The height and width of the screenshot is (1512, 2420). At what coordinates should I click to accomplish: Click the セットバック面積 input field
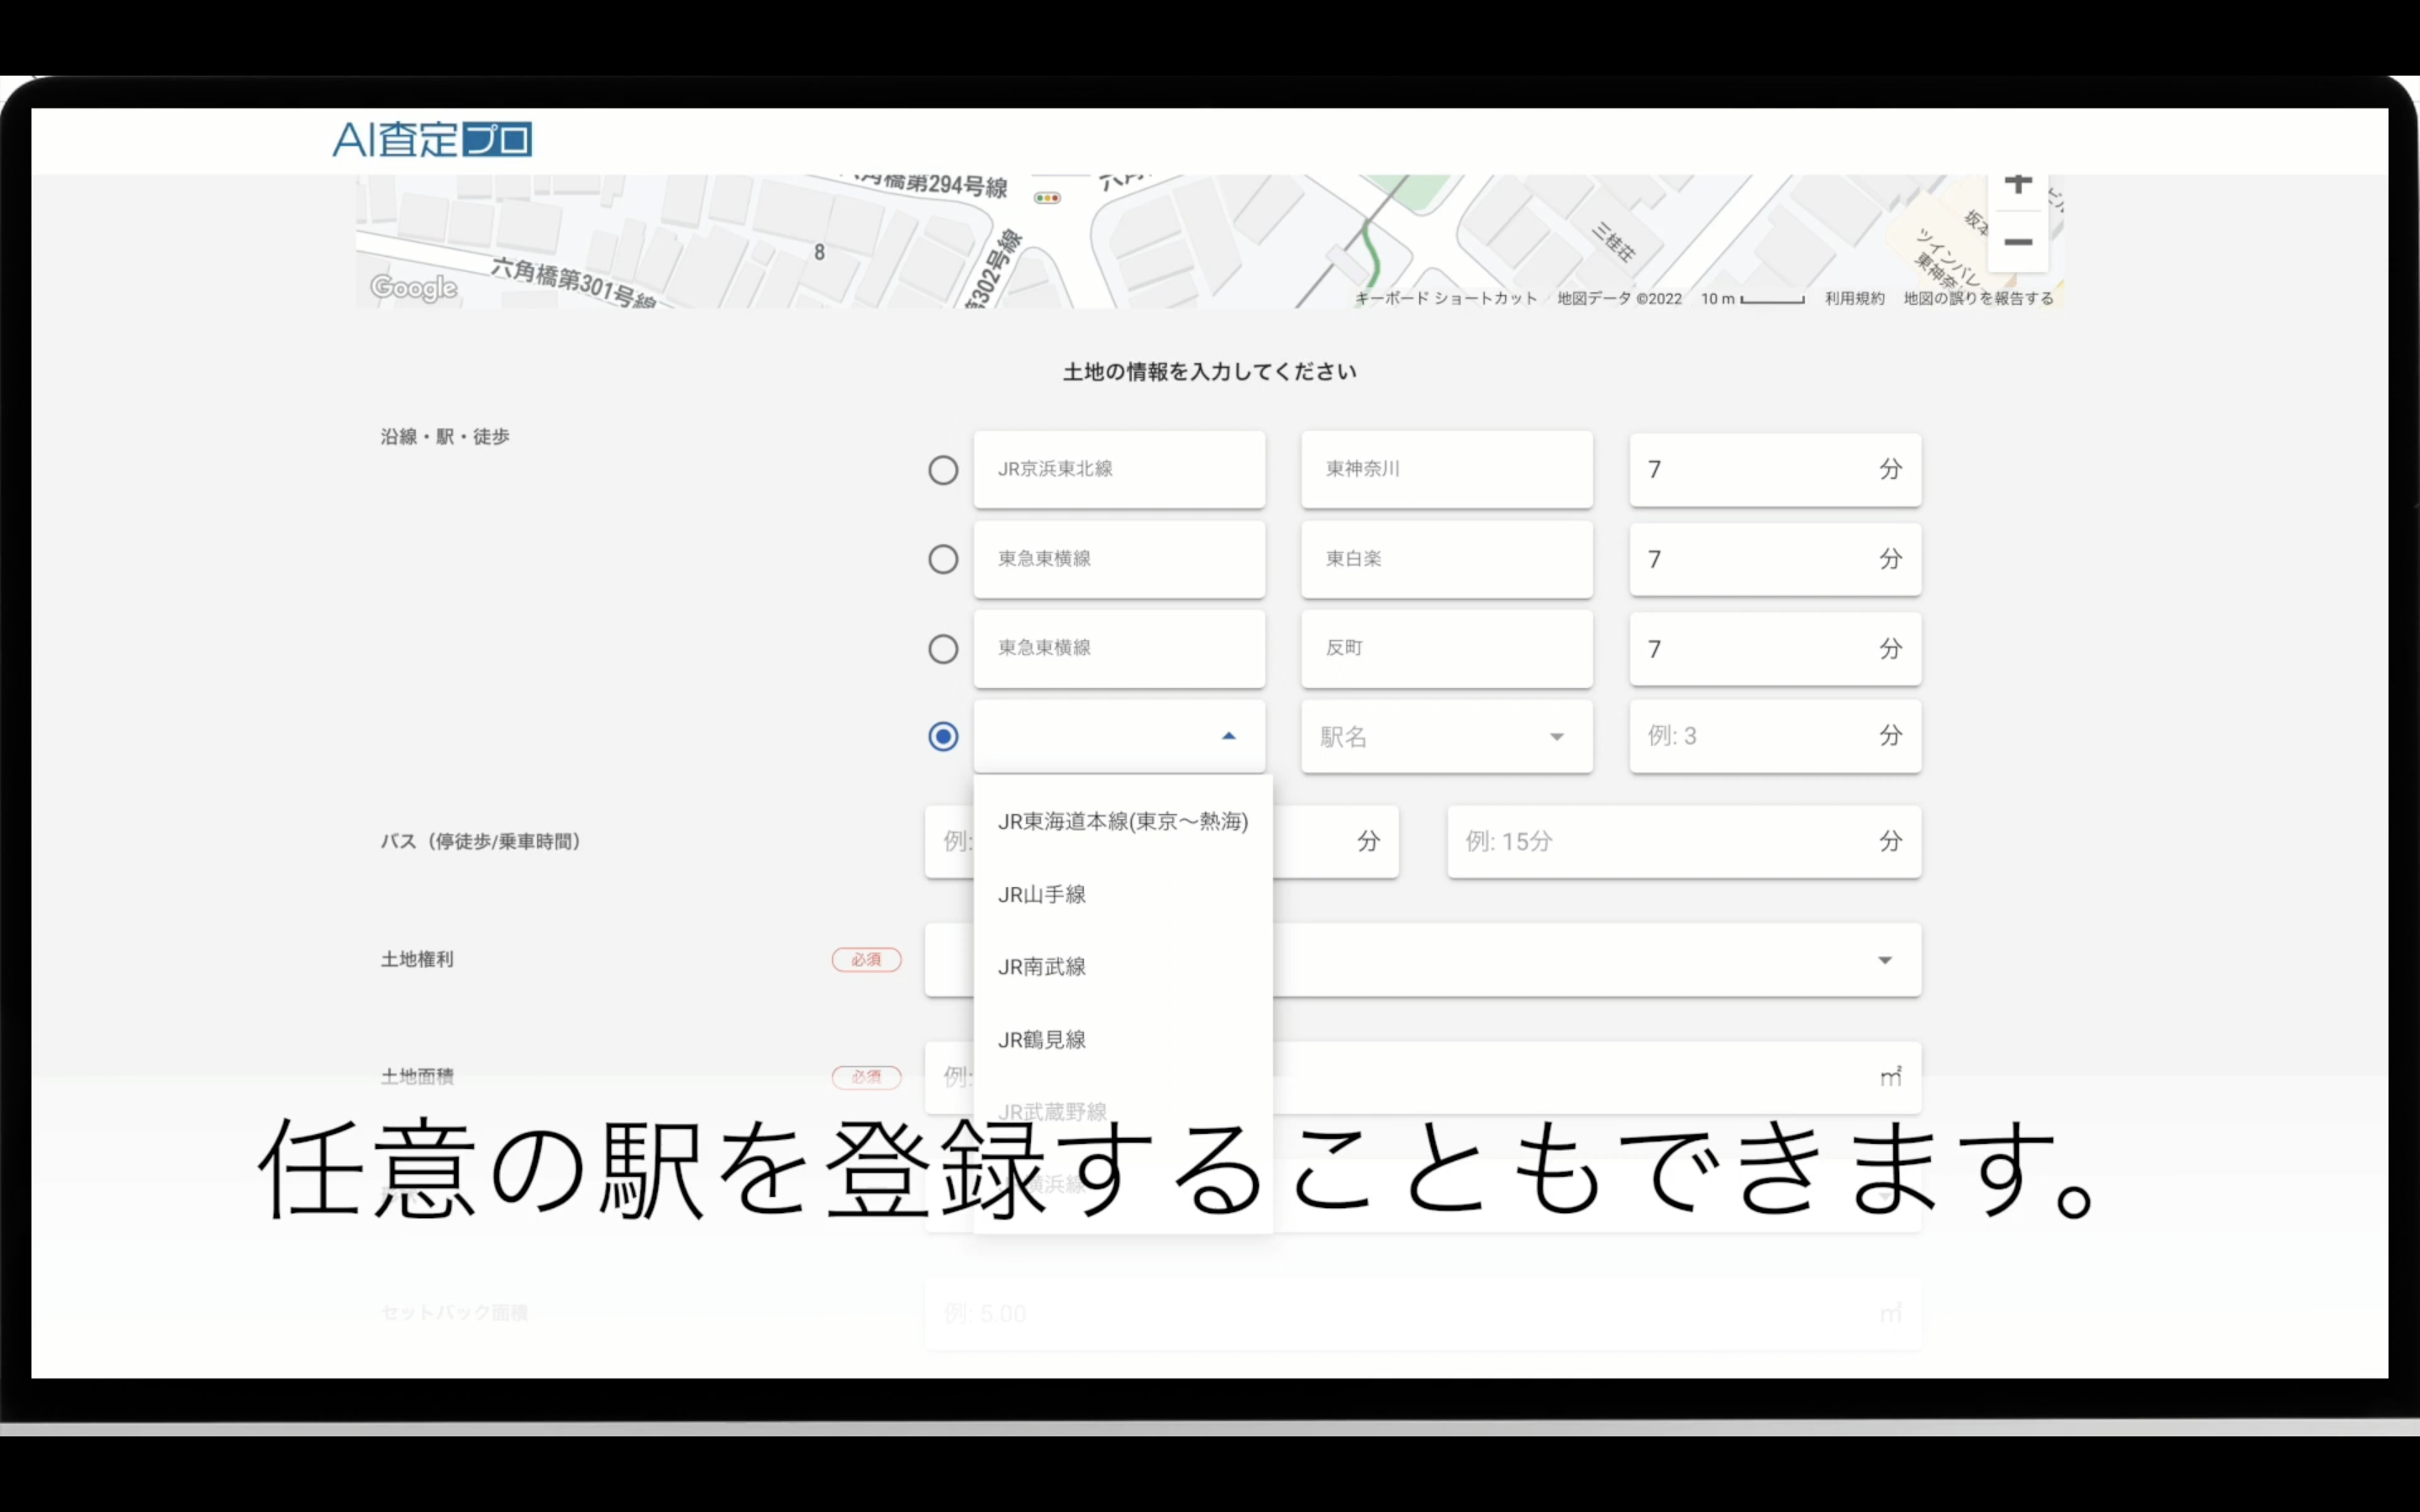tap(1422, 1313)
